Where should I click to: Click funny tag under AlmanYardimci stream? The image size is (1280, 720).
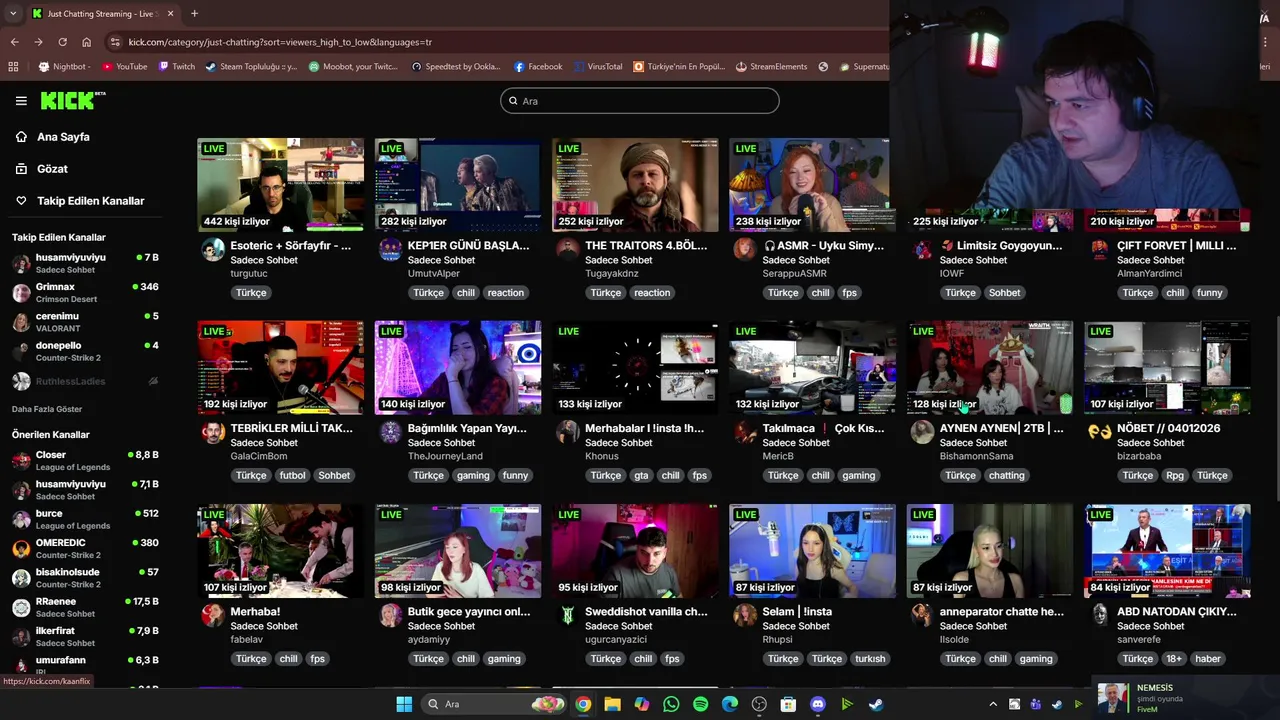(x=1210, y=293)
